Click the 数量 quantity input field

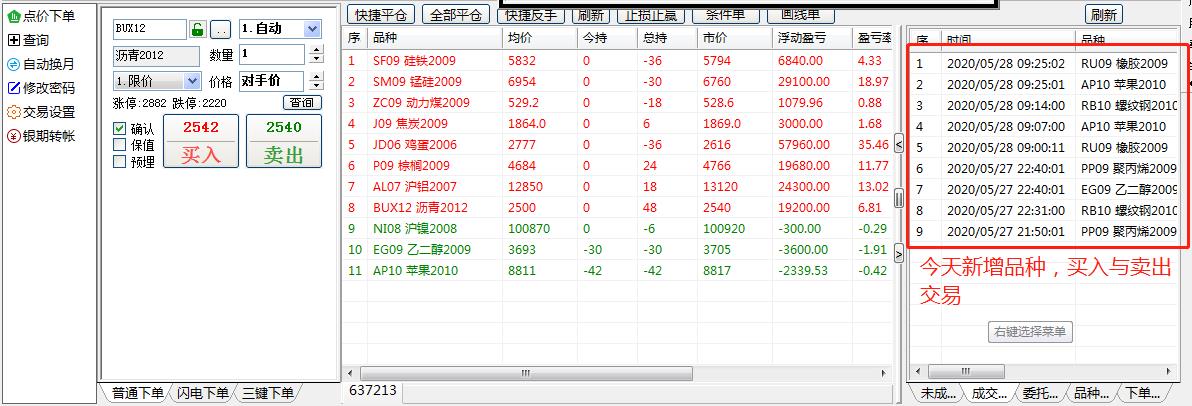(x=271, y=54)
